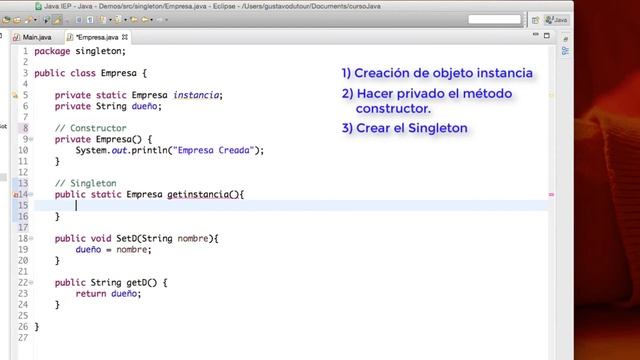This screenshot has height=360, width=640.
Task: Toggle the highlighted Mark Occurrences toolbar button
Action: pos(57,20)
